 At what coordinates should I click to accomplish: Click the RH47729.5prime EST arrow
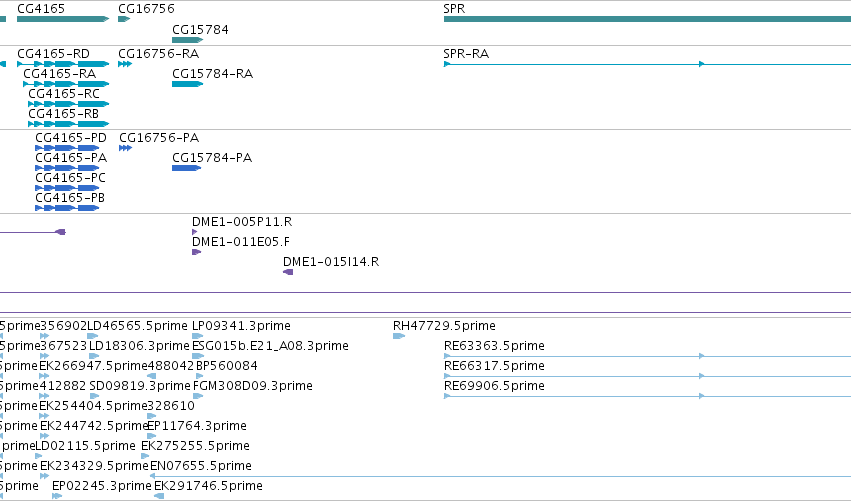click(x=399, y=336)
